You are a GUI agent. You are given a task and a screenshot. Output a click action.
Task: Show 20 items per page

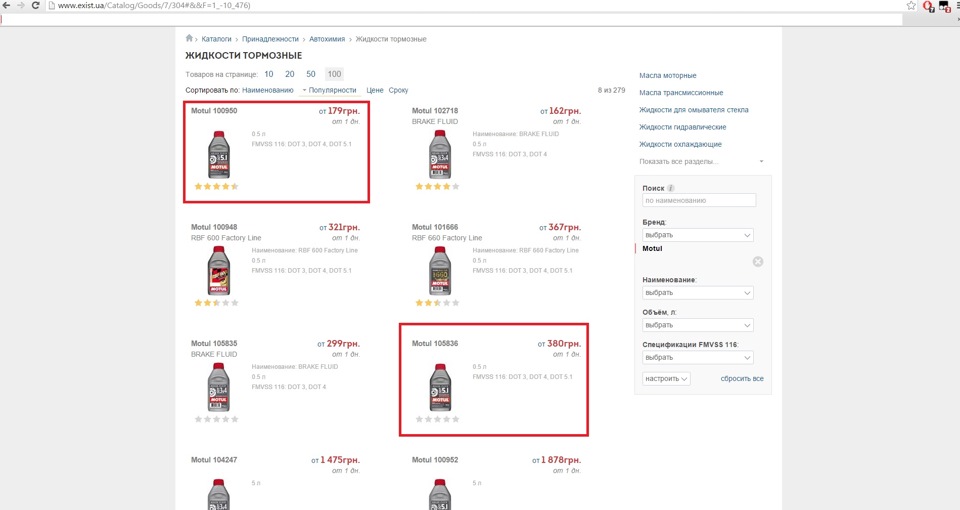pyautogui.click(x=290, y=74)
